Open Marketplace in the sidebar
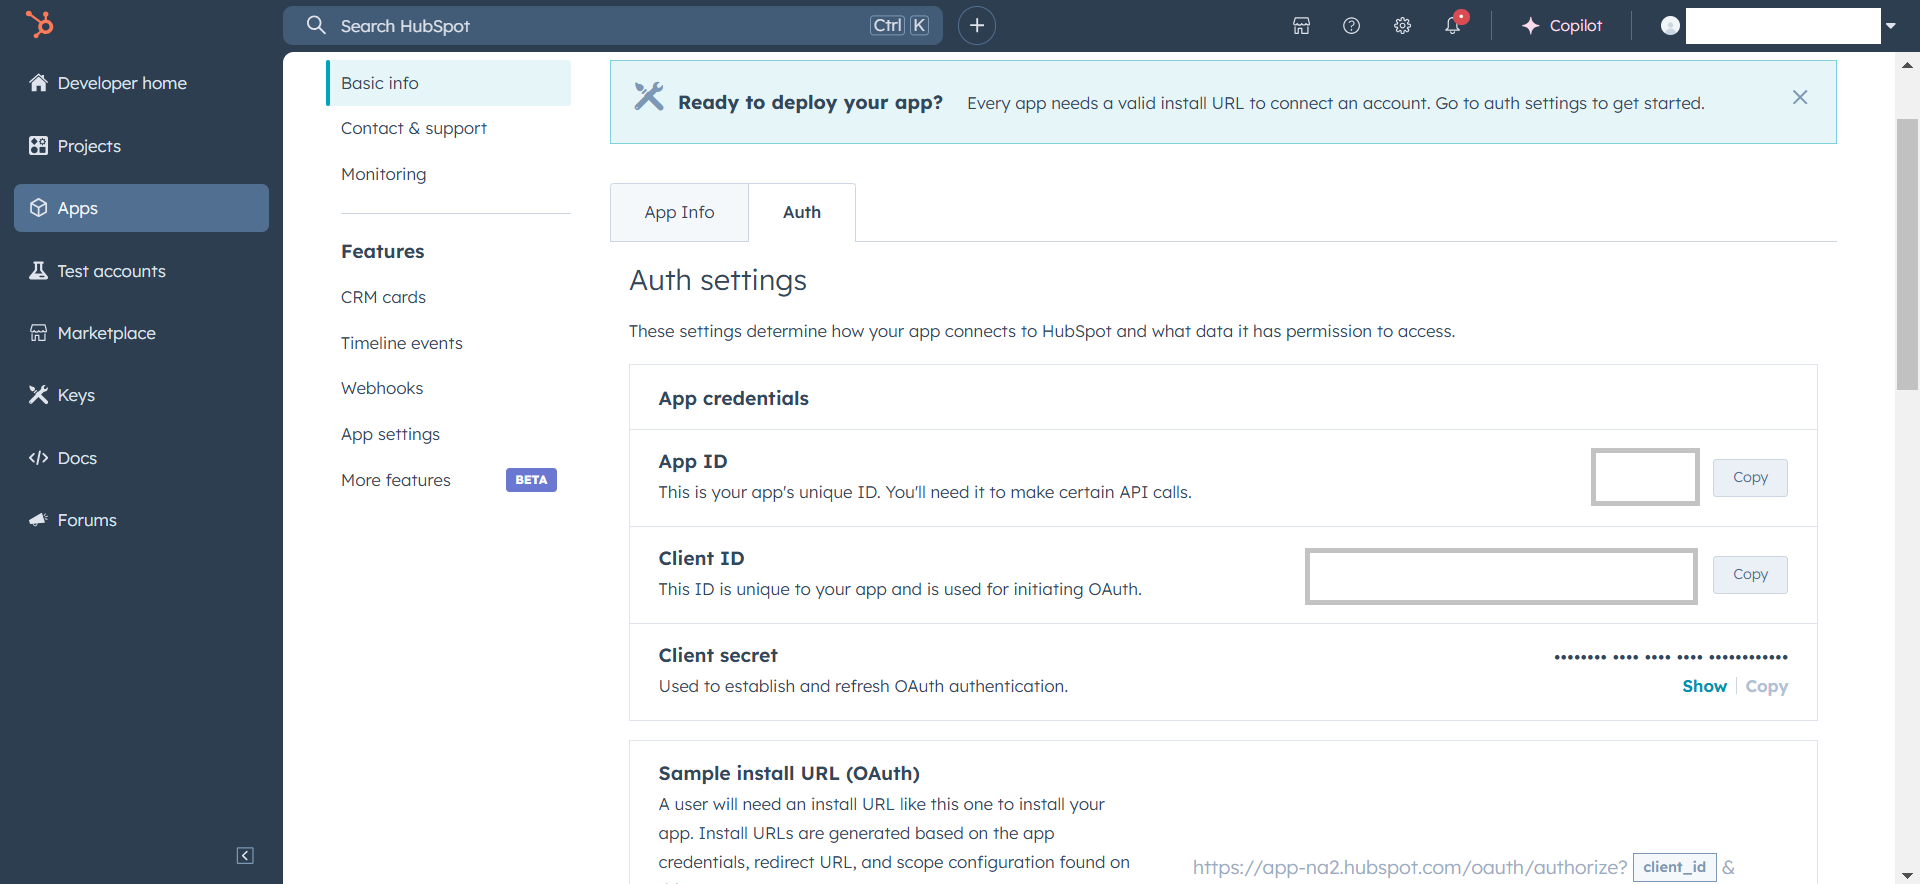 point(141,333)
